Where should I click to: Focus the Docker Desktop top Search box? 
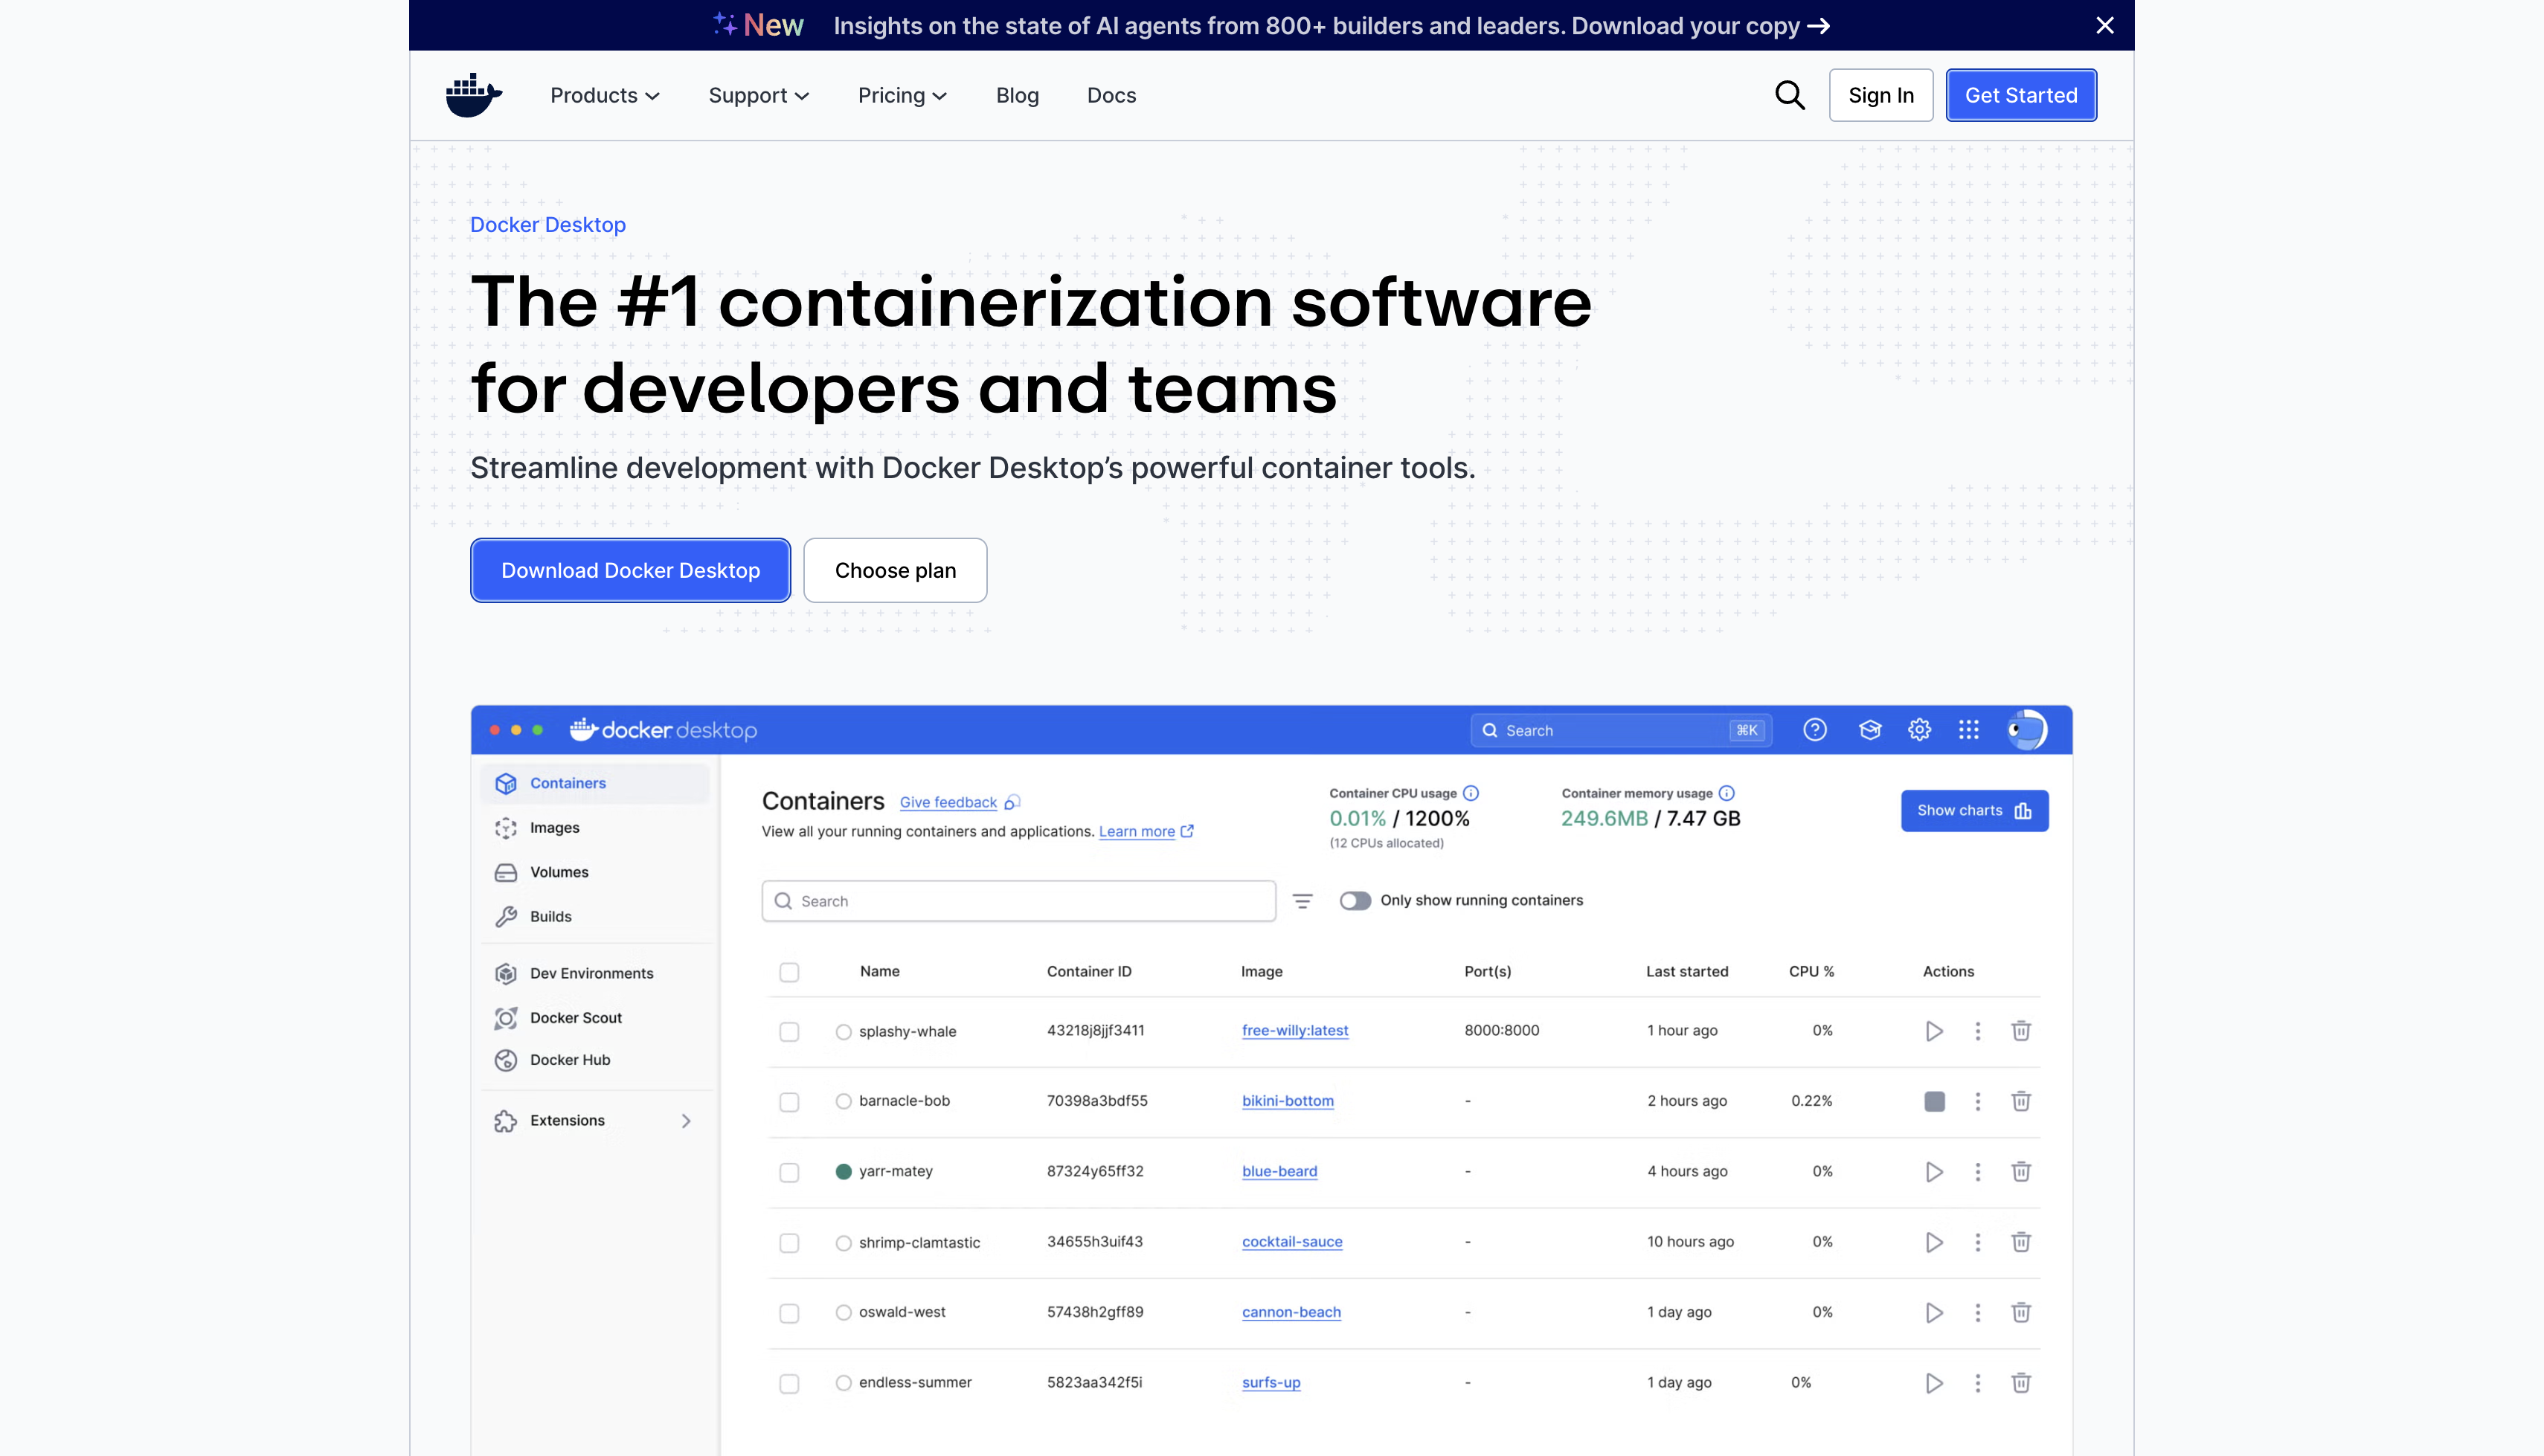pos(1620,730)
